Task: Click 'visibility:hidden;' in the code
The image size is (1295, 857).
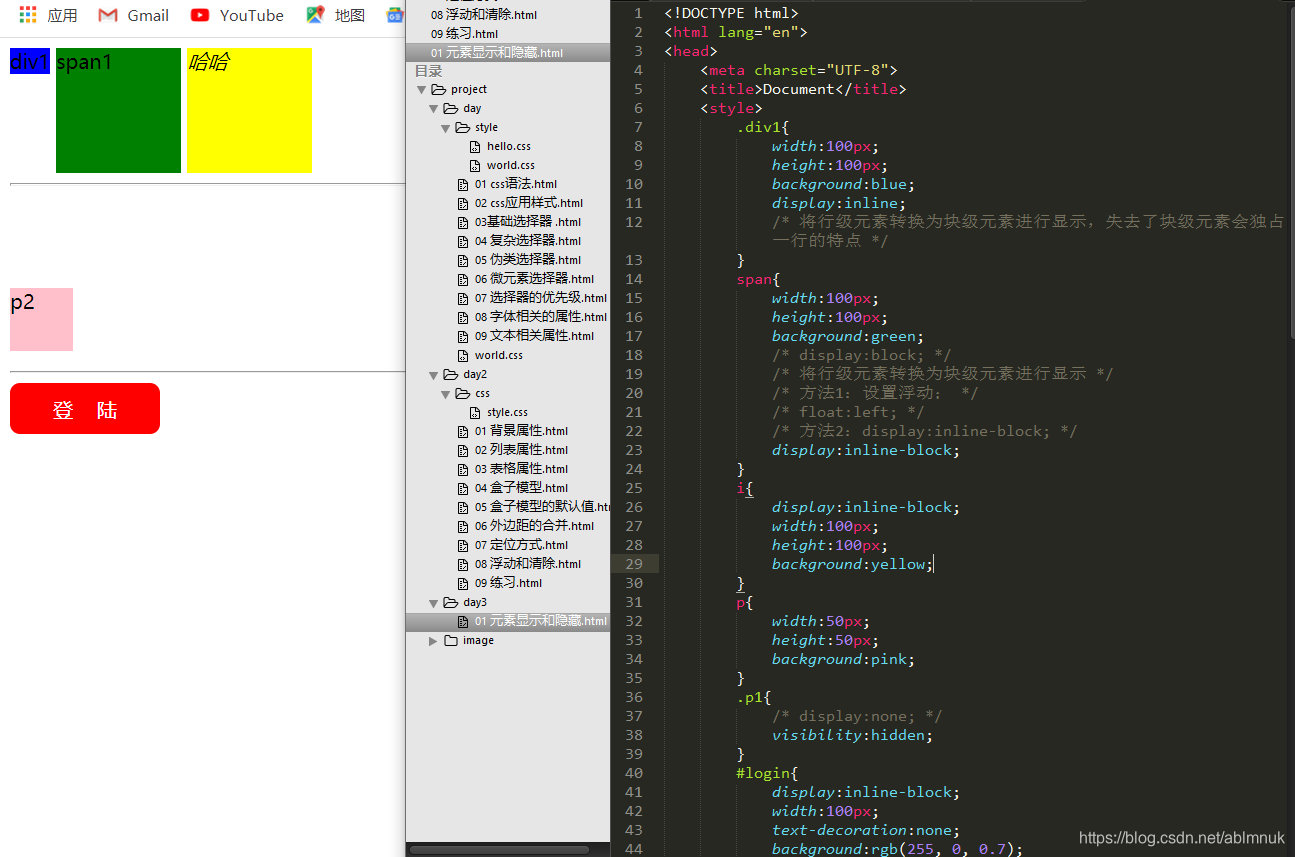Action: coord(852,735)
